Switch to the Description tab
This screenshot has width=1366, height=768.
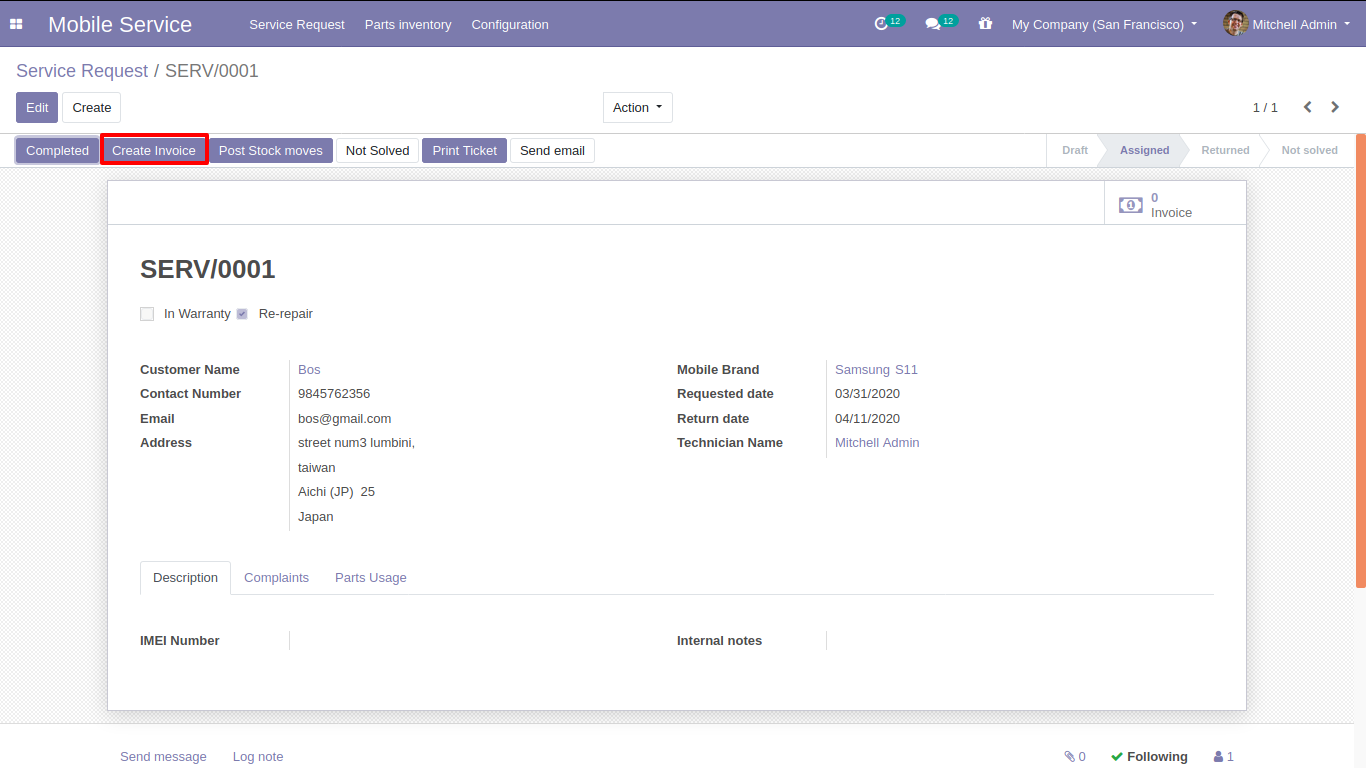pos(186,578)
